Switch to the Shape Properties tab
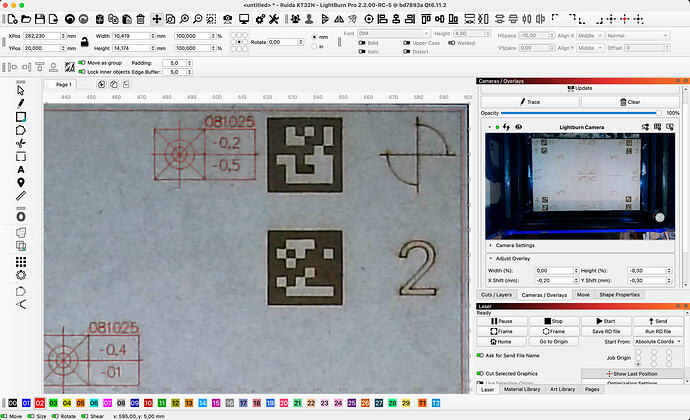The image size is (690, 420). pos(619,295)
